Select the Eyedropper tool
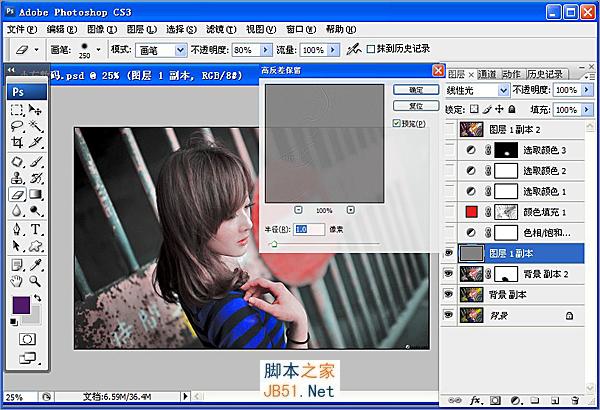The height and width of the screenshot is (410, 600). coord(36,265)
